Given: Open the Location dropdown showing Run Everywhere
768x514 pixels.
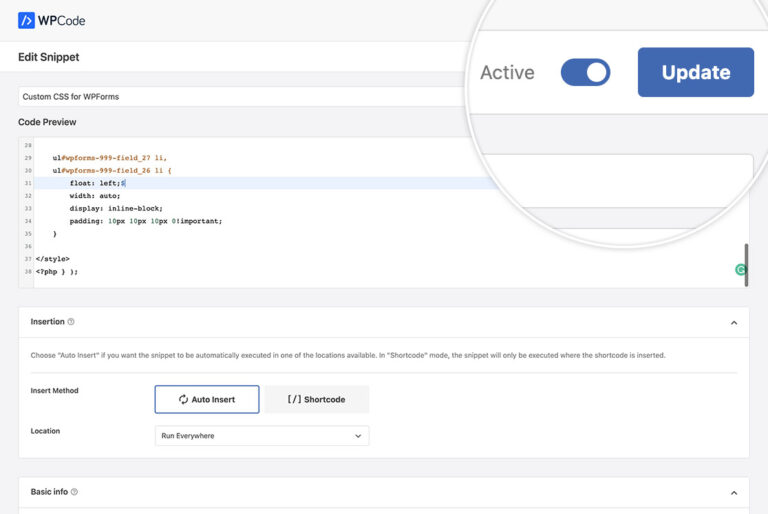Looking at the screenshot, I should click(x=262, y=436).
